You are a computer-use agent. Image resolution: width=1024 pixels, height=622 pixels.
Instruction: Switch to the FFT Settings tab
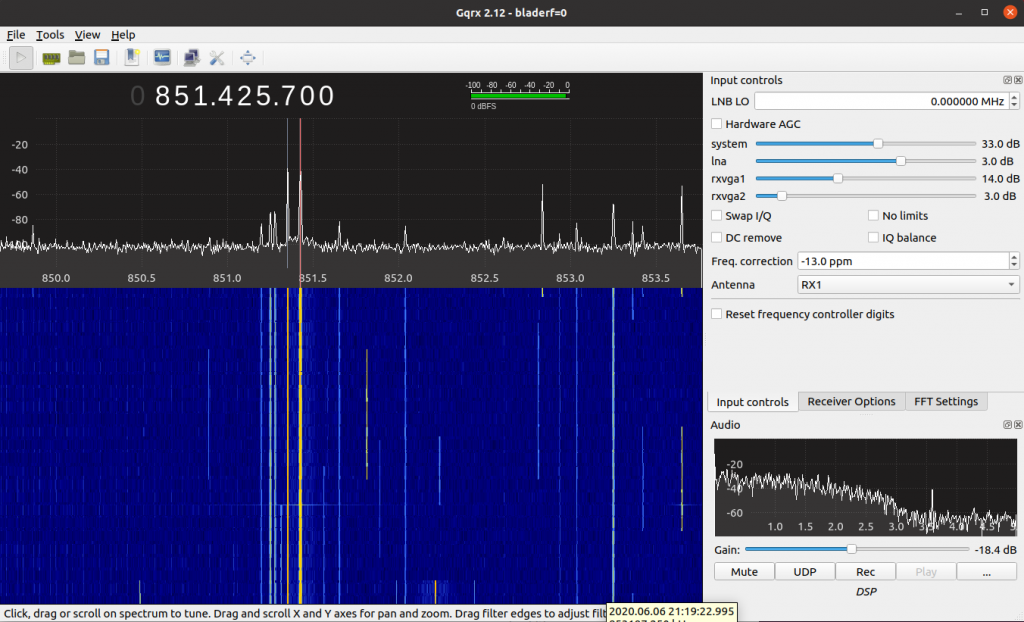pos(946,401)
